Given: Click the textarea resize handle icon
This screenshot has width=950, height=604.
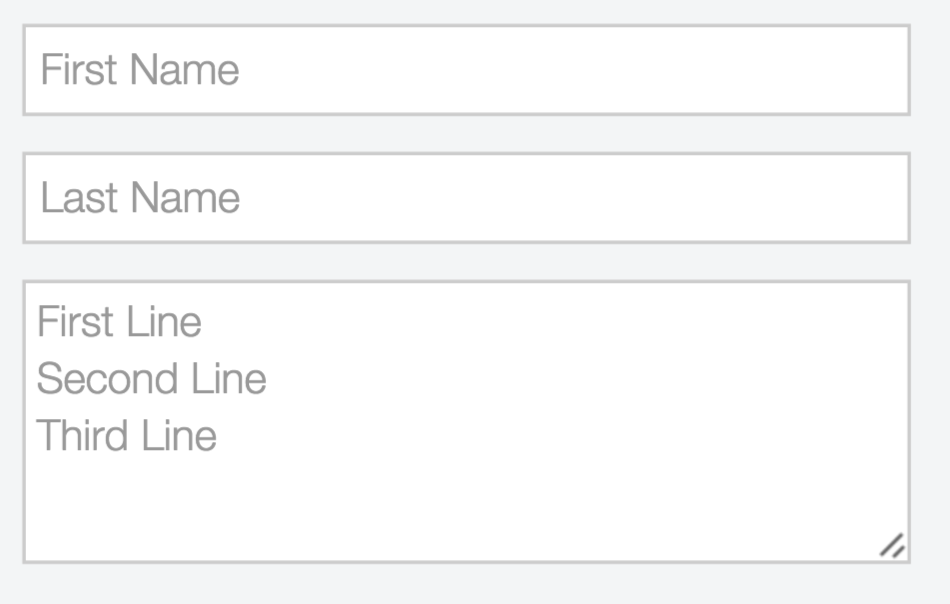Looking at the screenshot, I should point(892,546).
